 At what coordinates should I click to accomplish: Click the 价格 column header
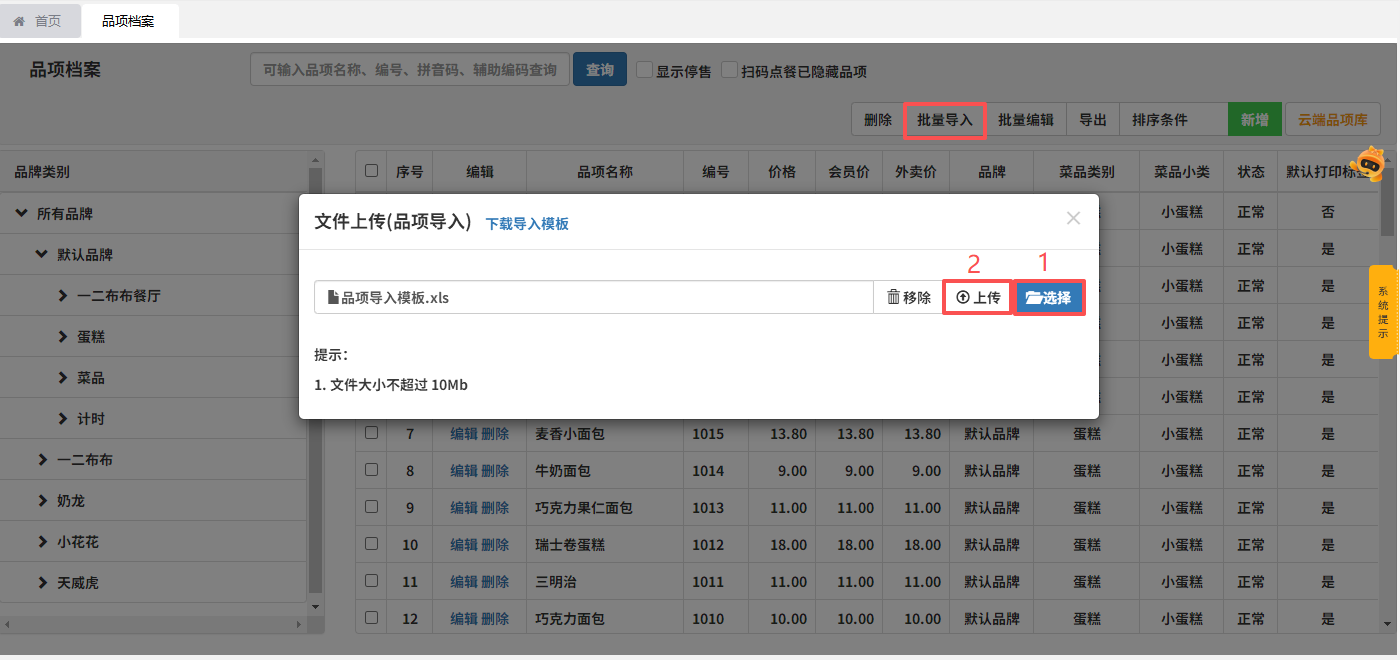[x=782, y=171]
